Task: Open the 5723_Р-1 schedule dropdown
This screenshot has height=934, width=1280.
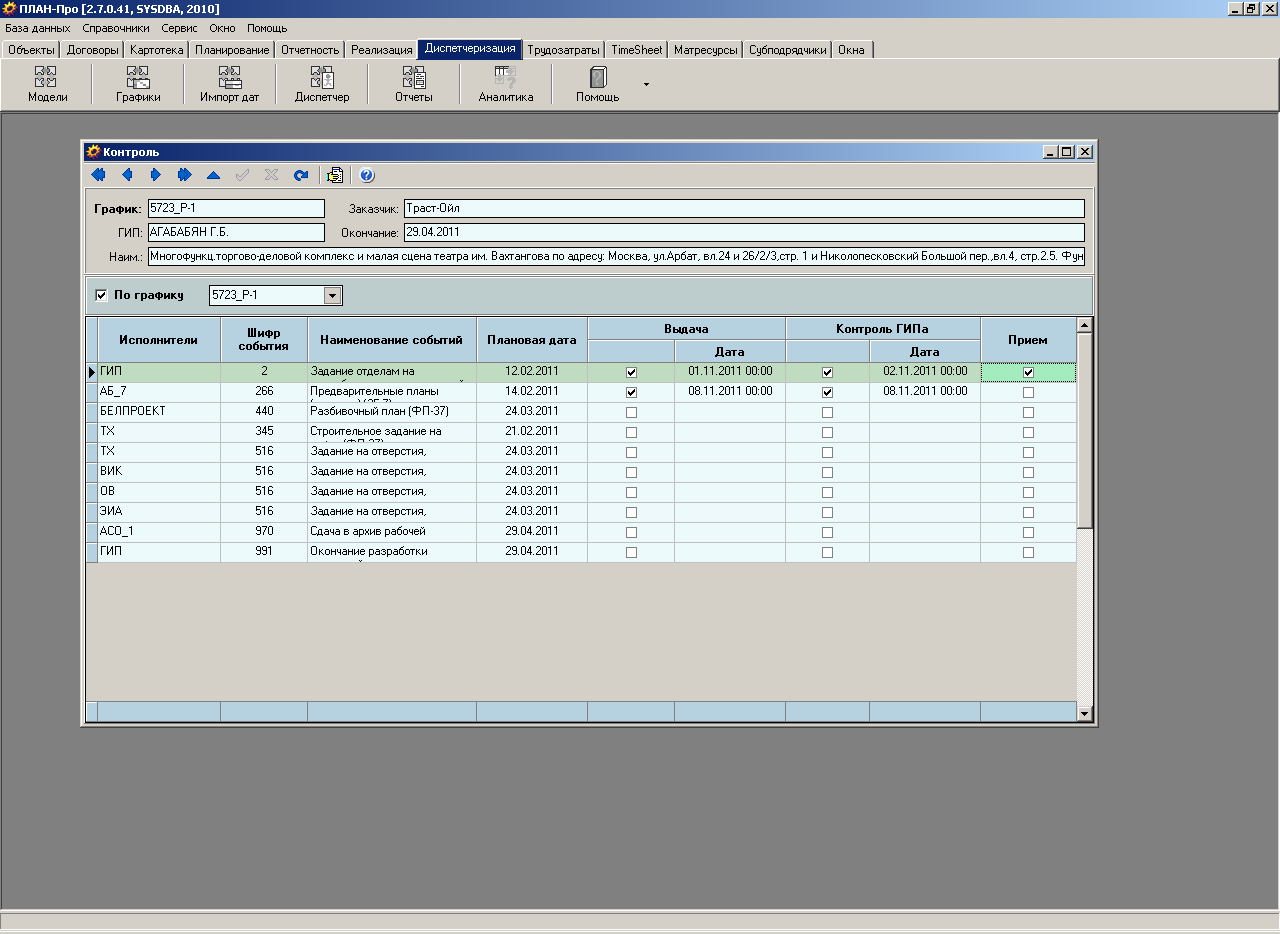Action: (333, 295)
